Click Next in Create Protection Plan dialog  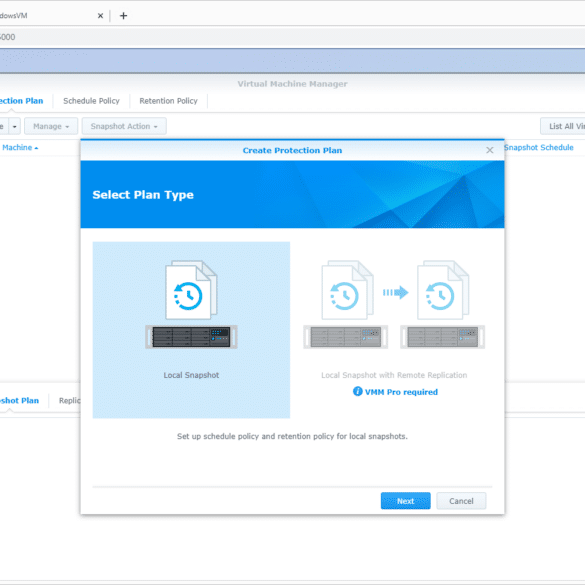pos(405,501)
